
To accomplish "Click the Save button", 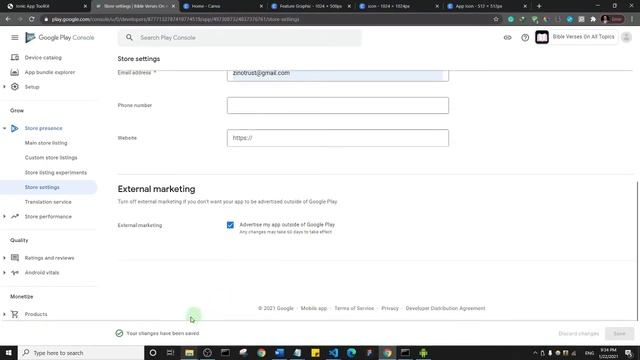I will (x=619, y=333).
